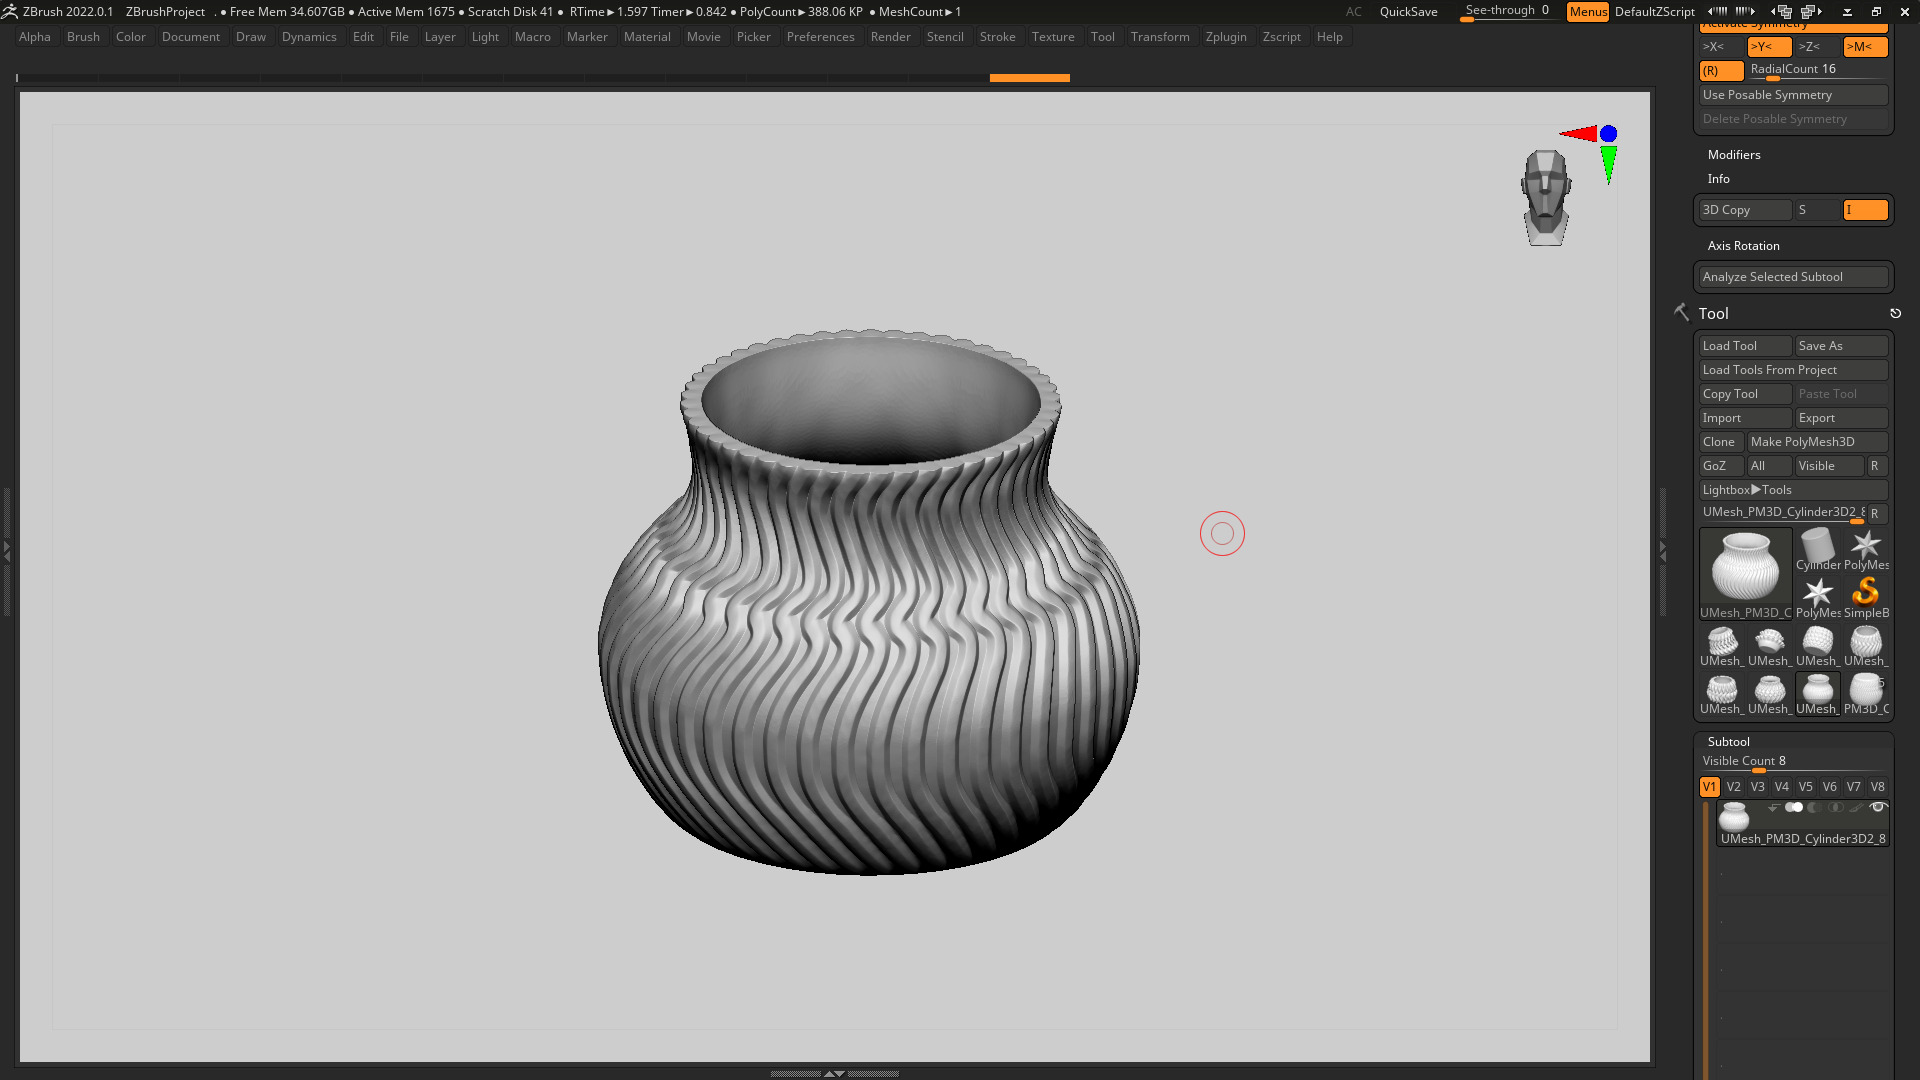Click the Make PolyMesh3D button

[1818, 442]
